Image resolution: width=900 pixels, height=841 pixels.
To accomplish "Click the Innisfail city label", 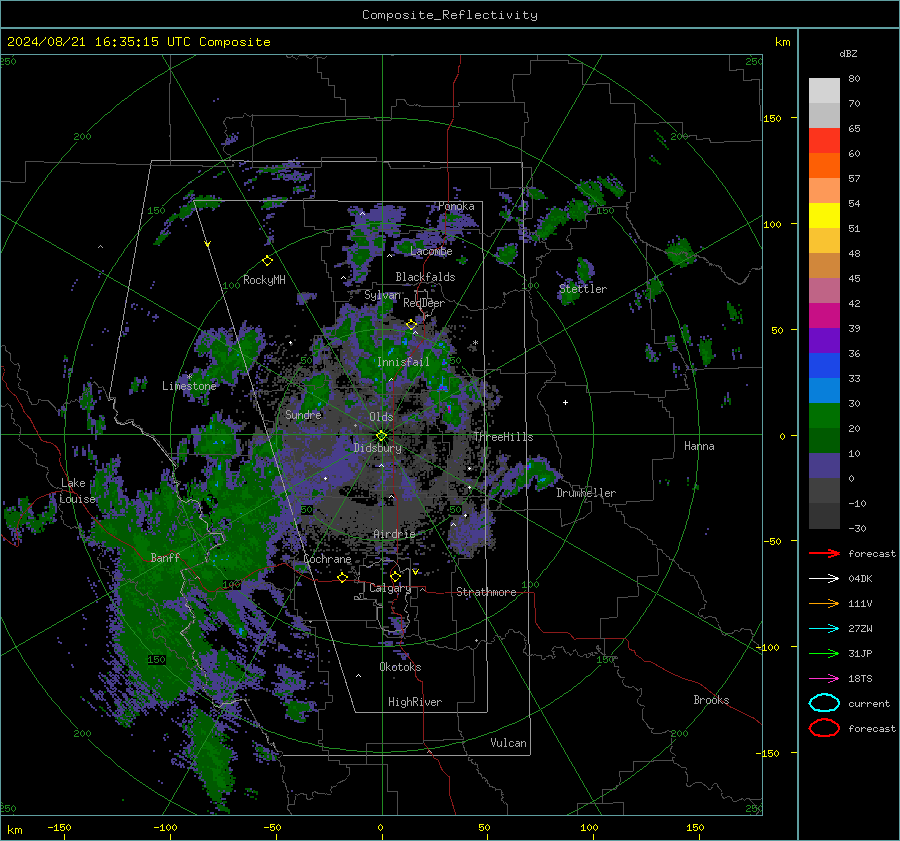I will [x=403, y=362].
